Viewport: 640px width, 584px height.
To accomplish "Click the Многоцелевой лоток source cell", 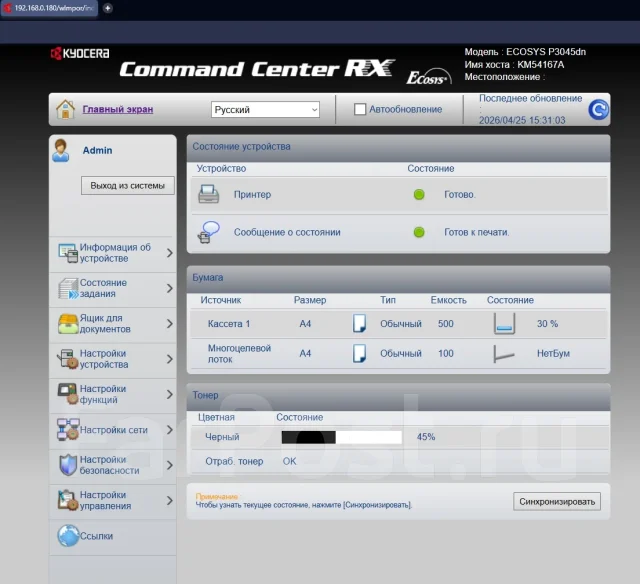I will tap(239, 354).
